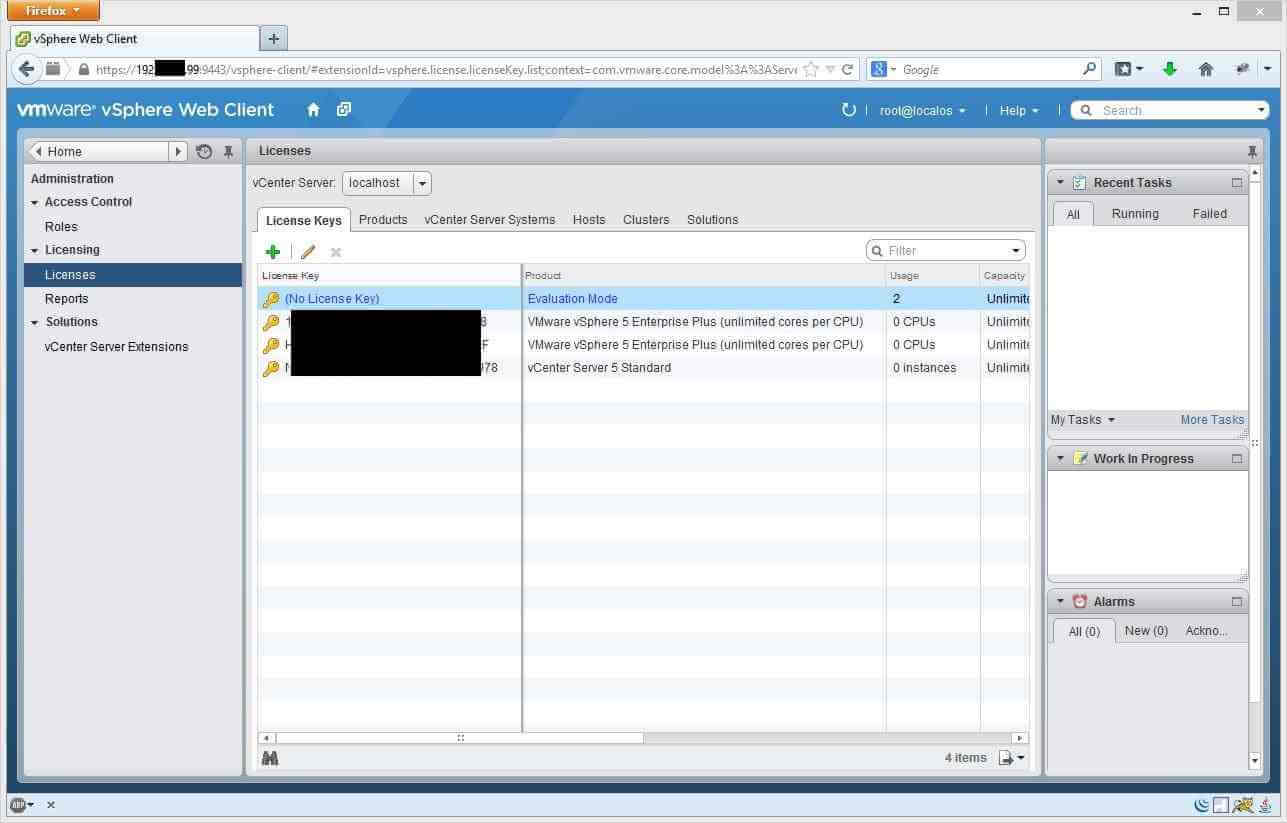Click the pencil edit license icon
The height and width of the screenshot is (823, 1287).
click(308, 252)
